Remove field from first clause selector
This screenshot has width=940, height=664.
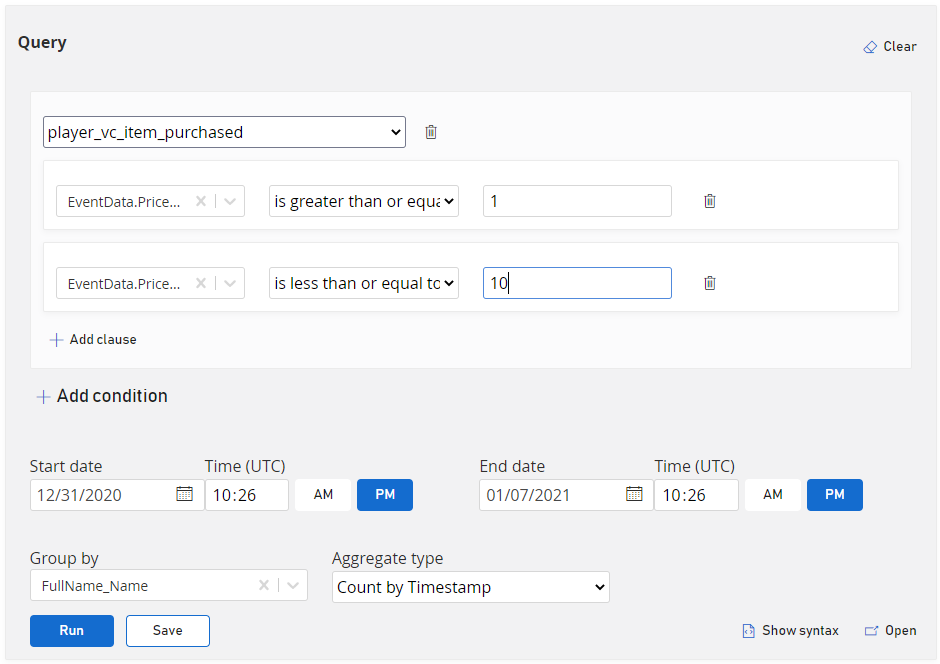click(201, 201)
